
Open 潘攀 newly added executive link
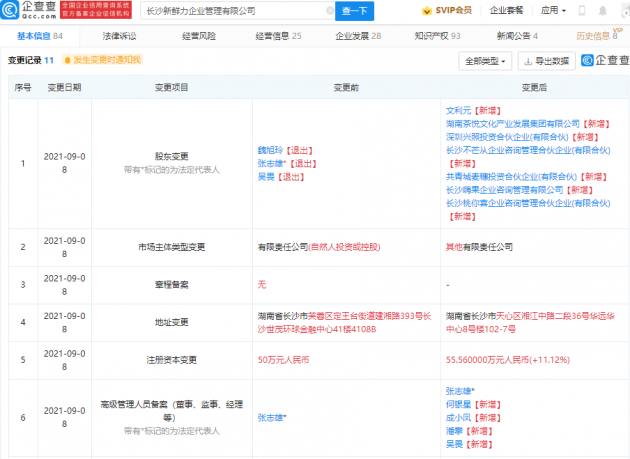(x=454, y=431)
